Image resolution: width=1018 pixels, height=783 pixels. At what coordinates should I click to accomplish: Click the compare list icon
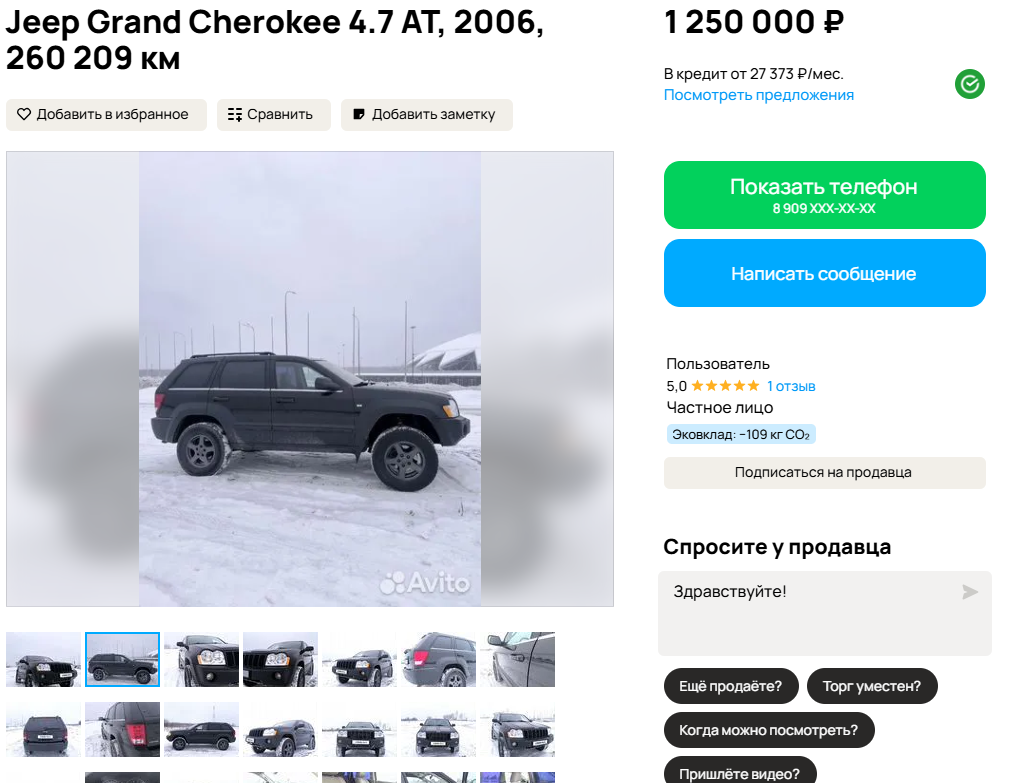tap(234, 115)
